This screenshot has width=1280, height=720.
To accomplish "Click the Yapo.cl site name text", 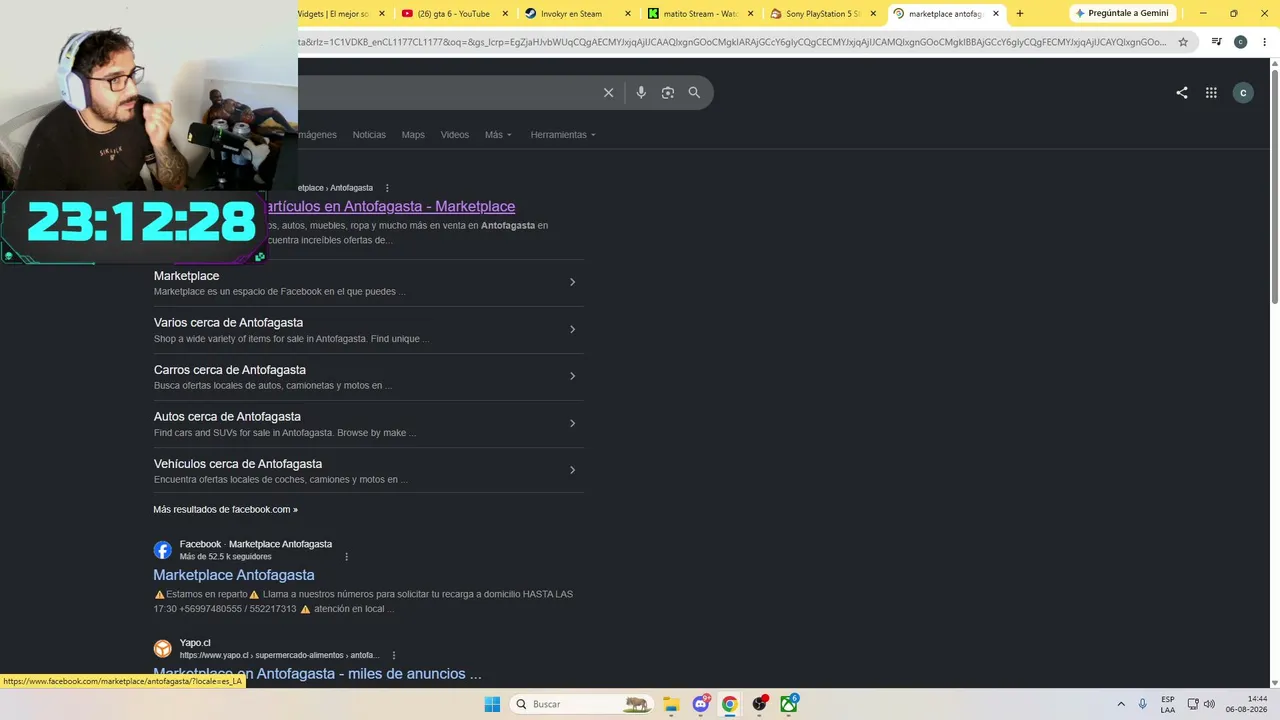I will click(195, 643).
